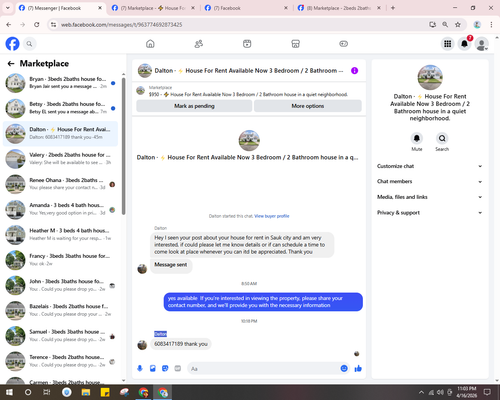The width and height of the screenshot is (500, 400).
Task: Open Chrome tab search dropdown arrow
Action: (x=8, y=8)
